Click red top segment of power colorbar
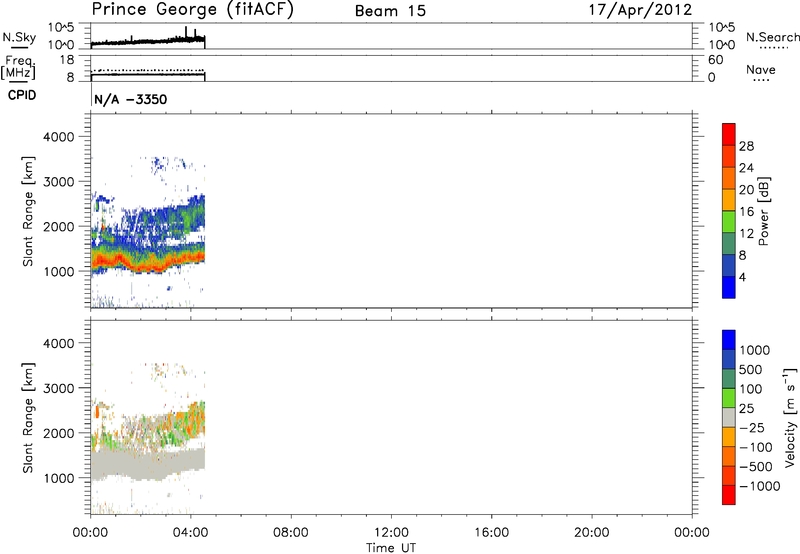Viewport: 800px width, 554px height. click(729, 134)
